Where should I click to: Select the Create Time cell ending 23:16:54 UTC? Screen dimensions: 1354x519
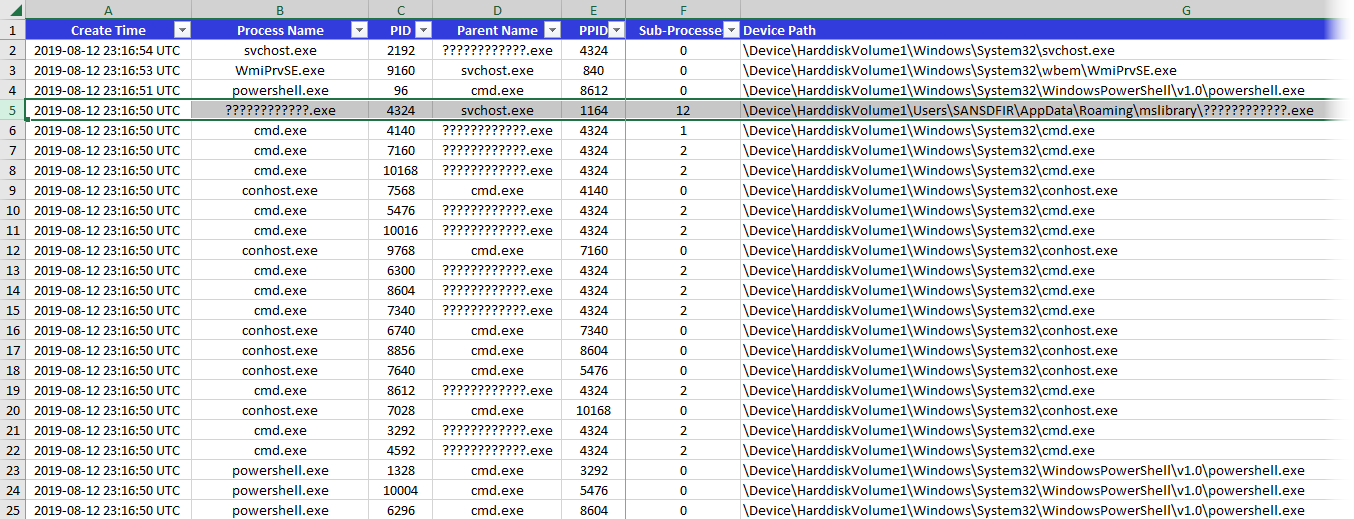click(x=108, y=50)
